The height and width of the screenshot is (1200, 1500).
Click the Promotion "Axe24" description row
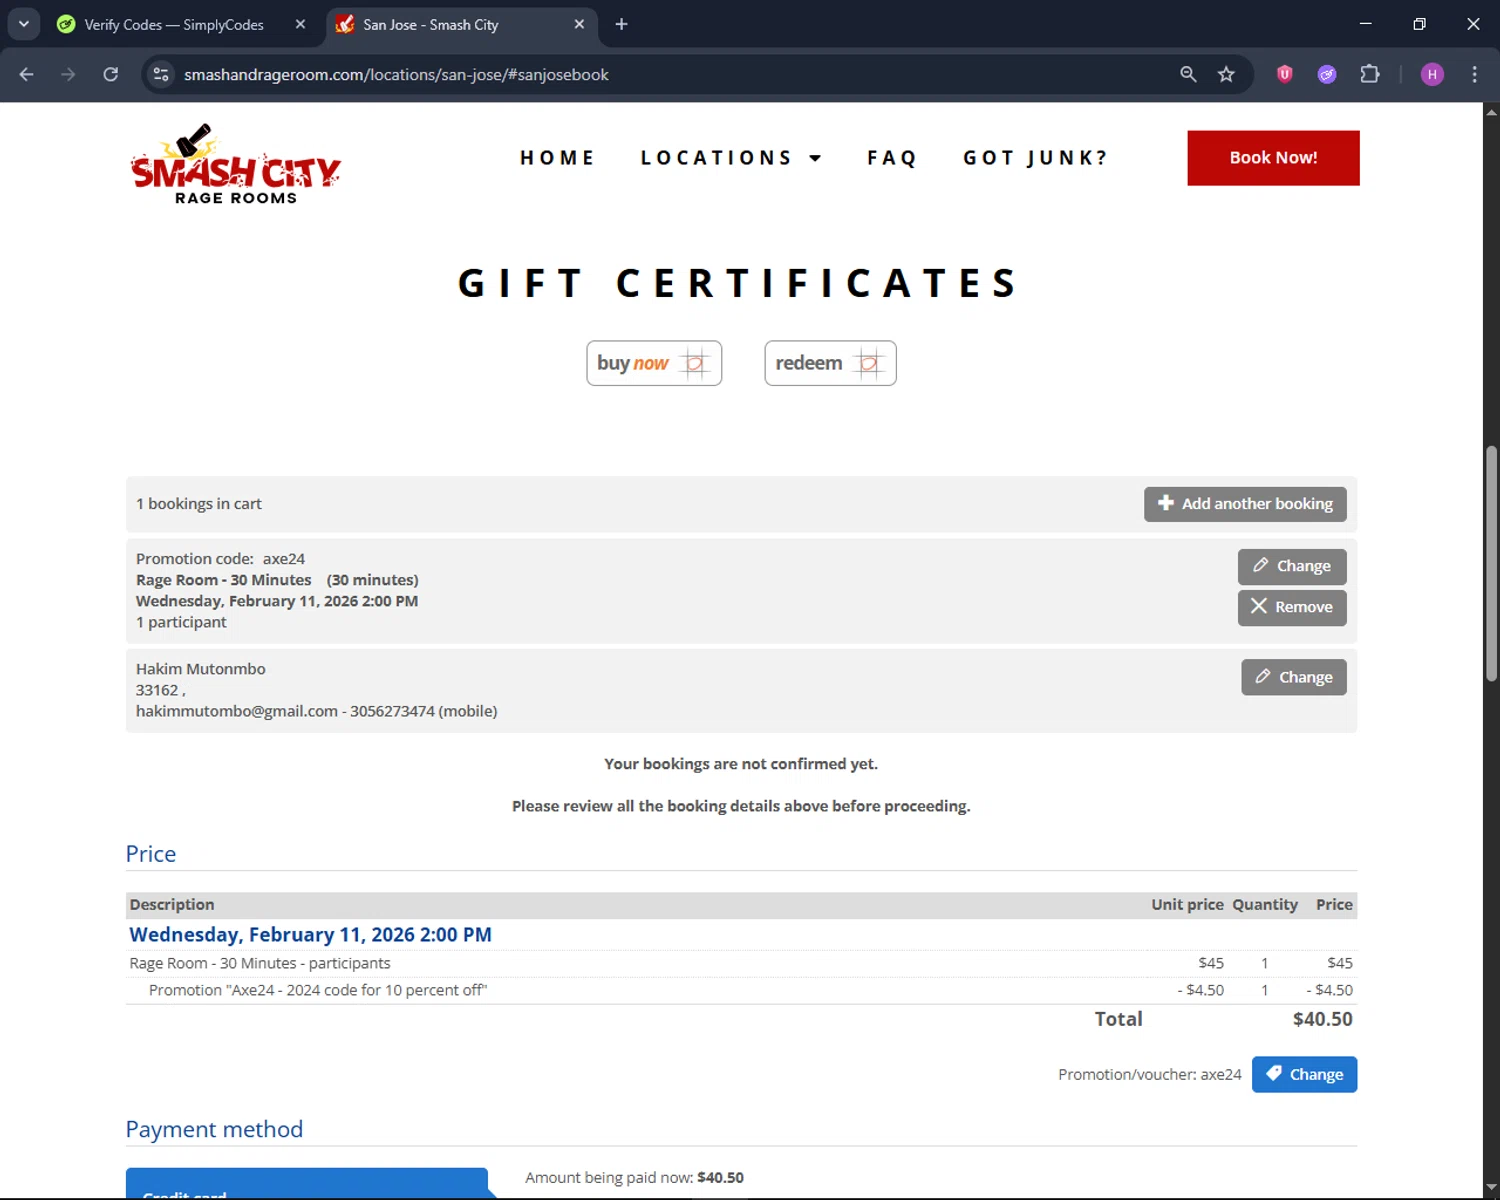click(318, 990)
